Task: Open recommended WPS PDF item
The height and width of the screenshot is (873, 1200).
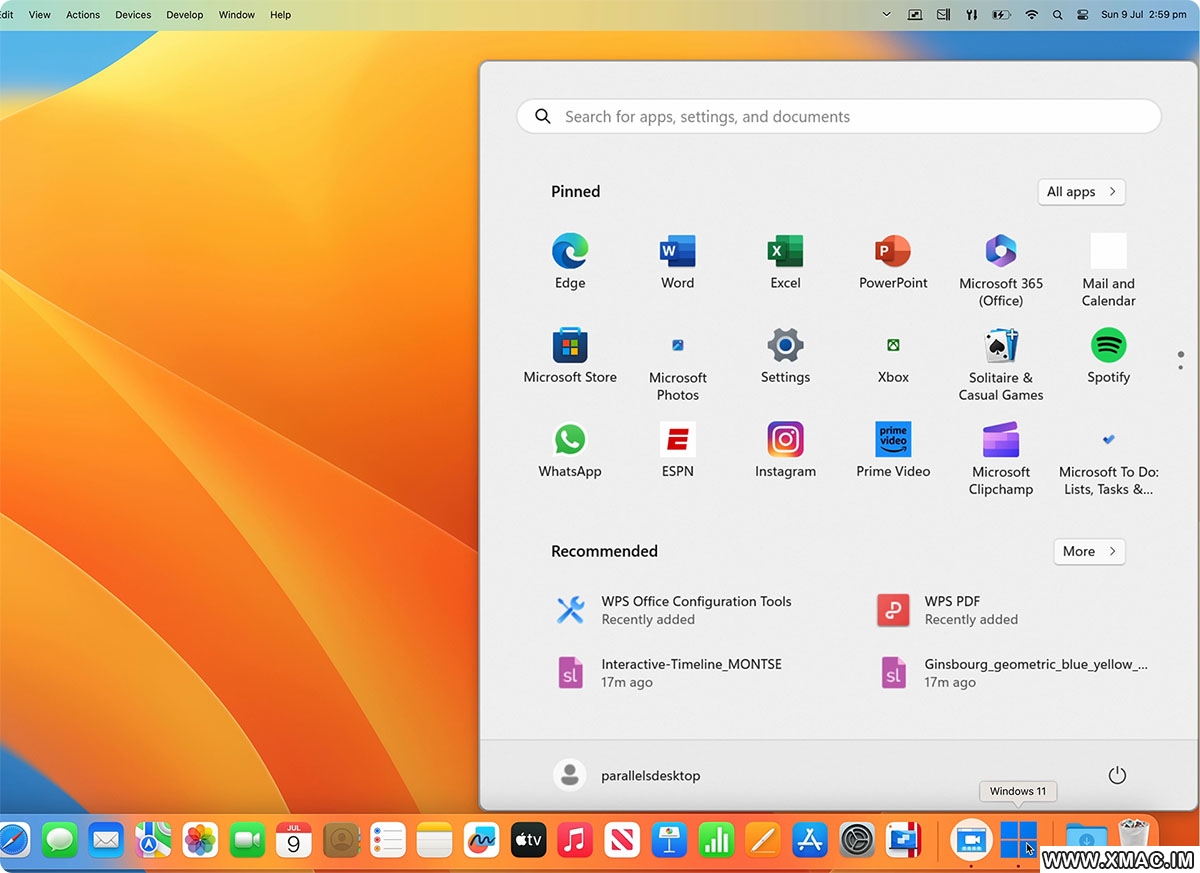Action: (x=947, y=610)
